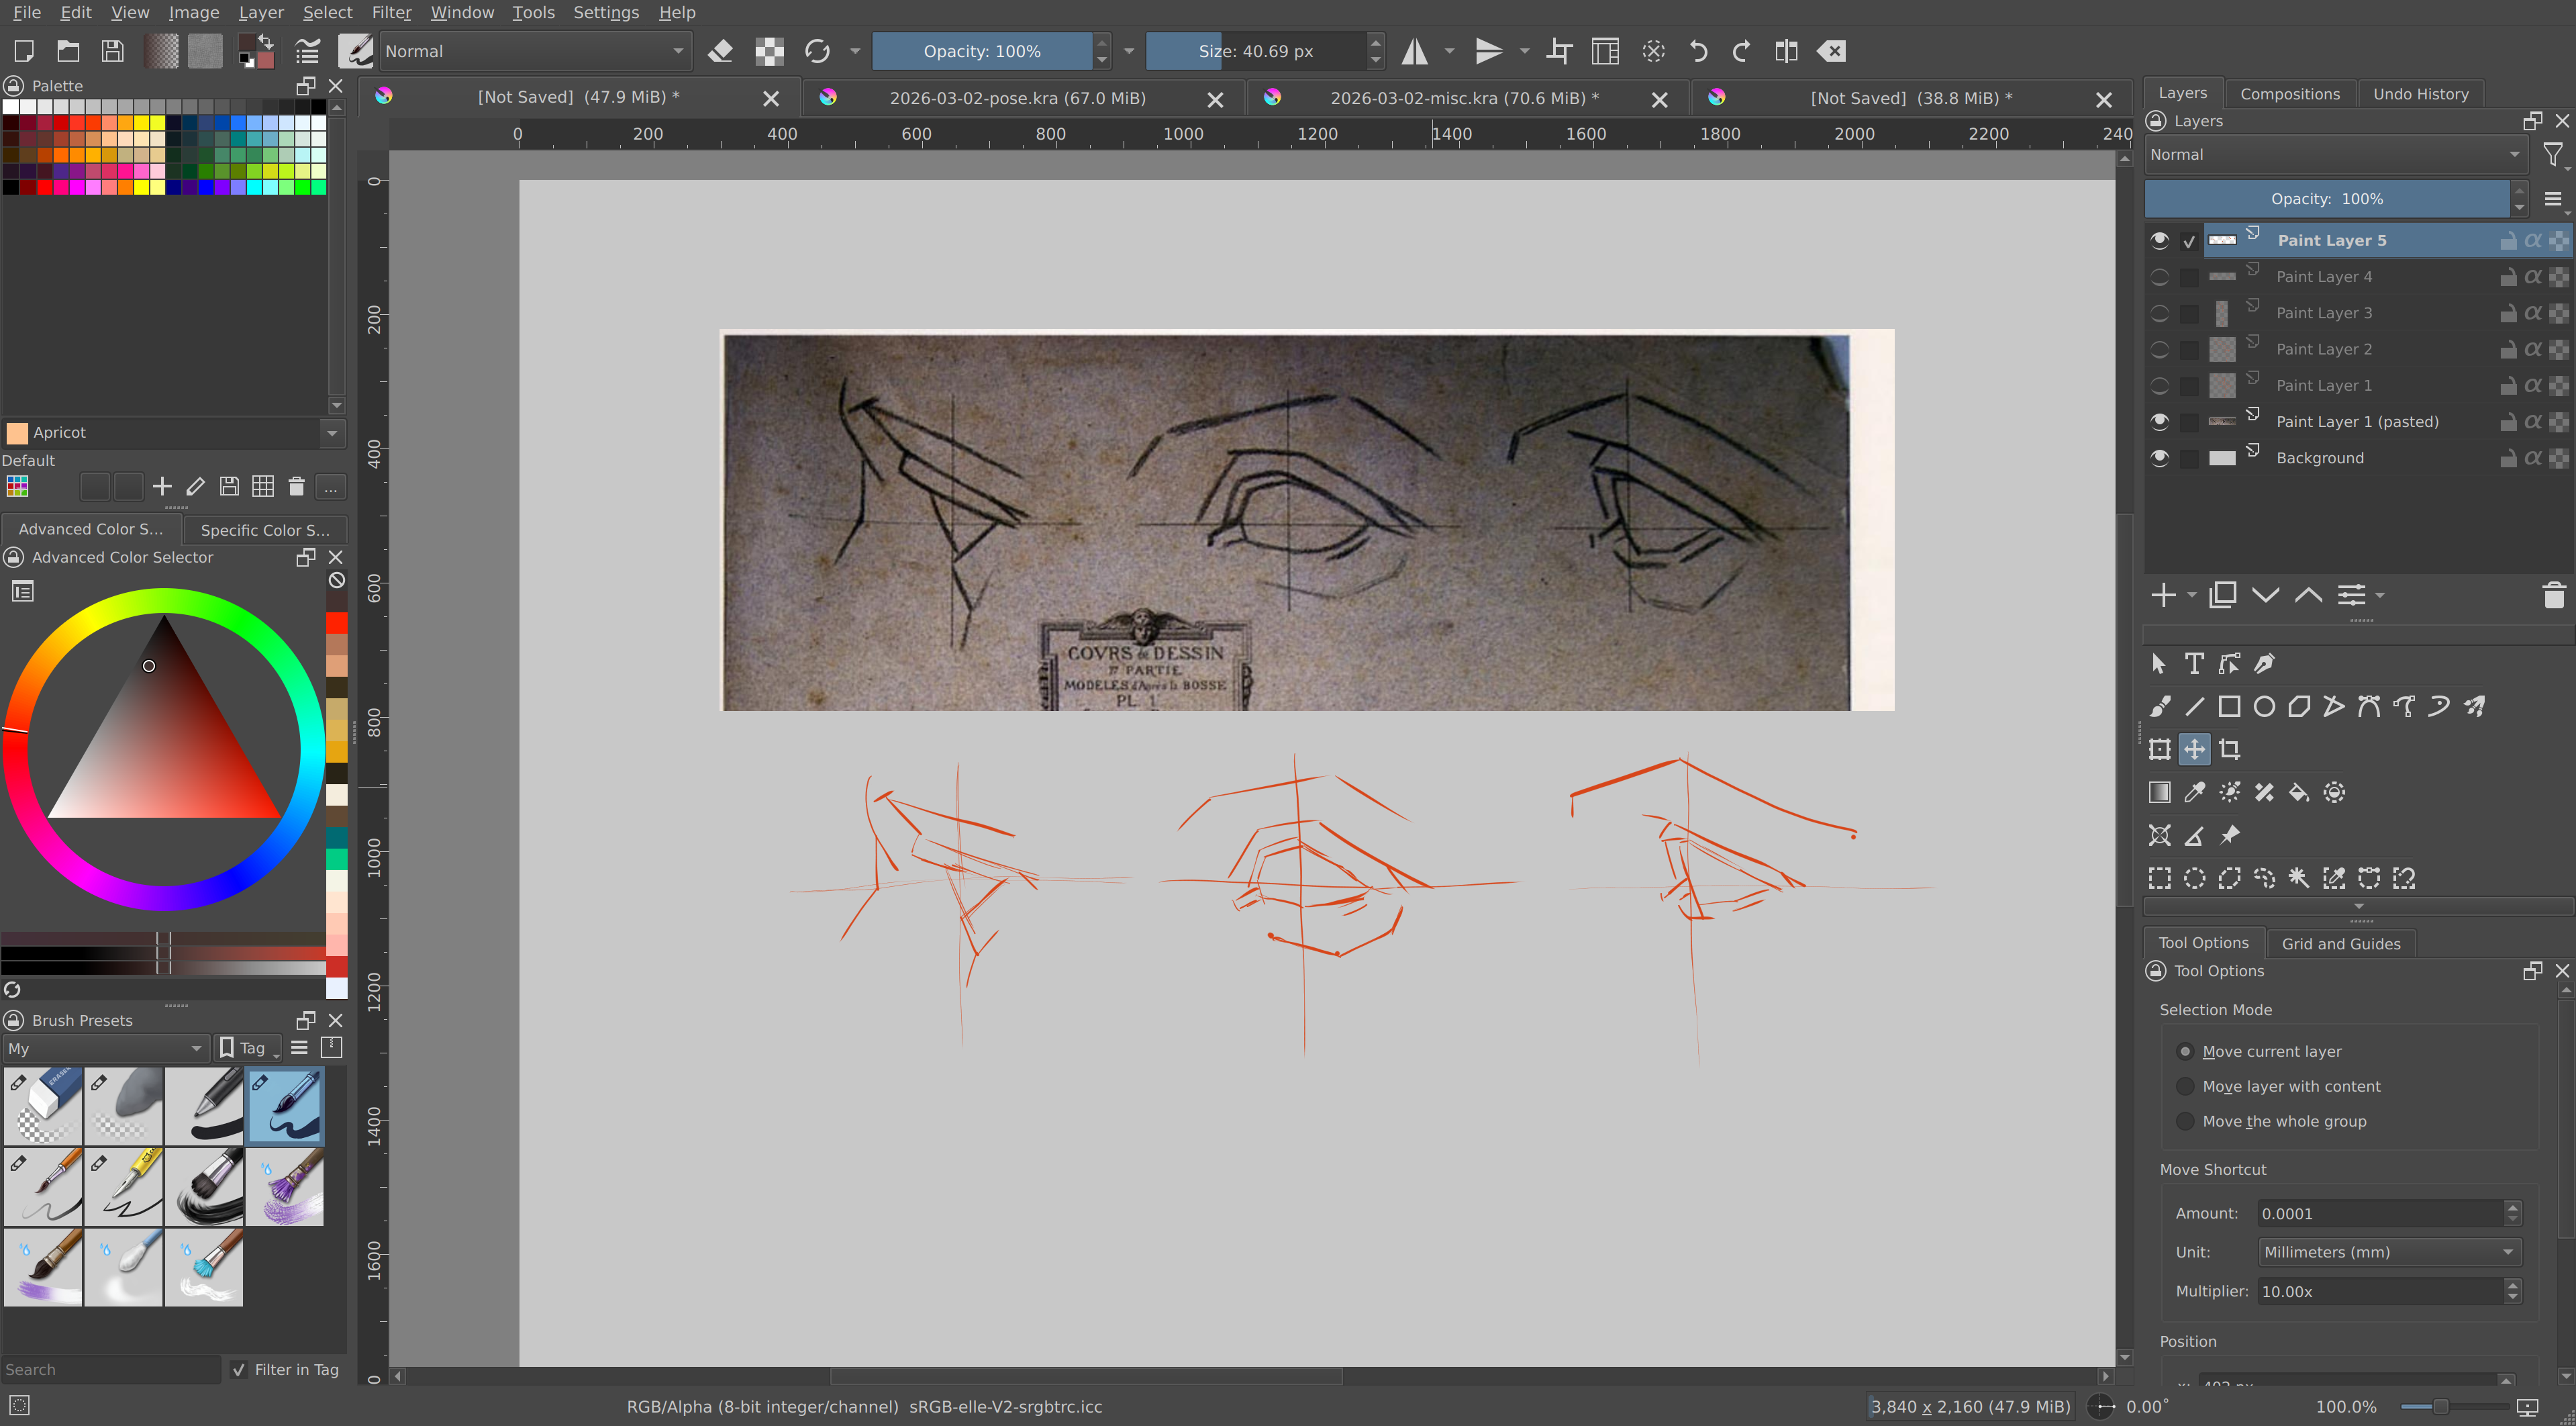Open the brush preset tag dropdown 'My'

[x=105, y=1049]
